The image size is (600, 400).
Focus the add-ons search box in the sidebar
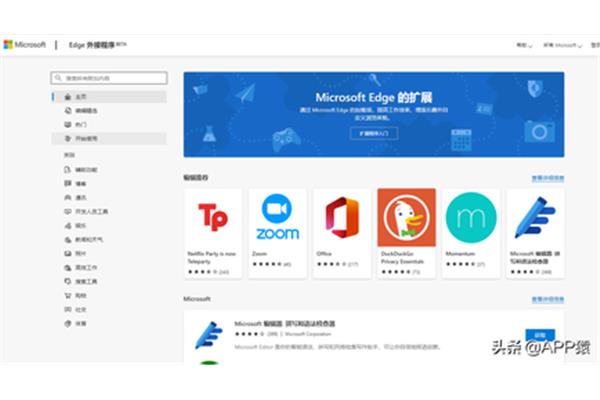click(109, 78)
